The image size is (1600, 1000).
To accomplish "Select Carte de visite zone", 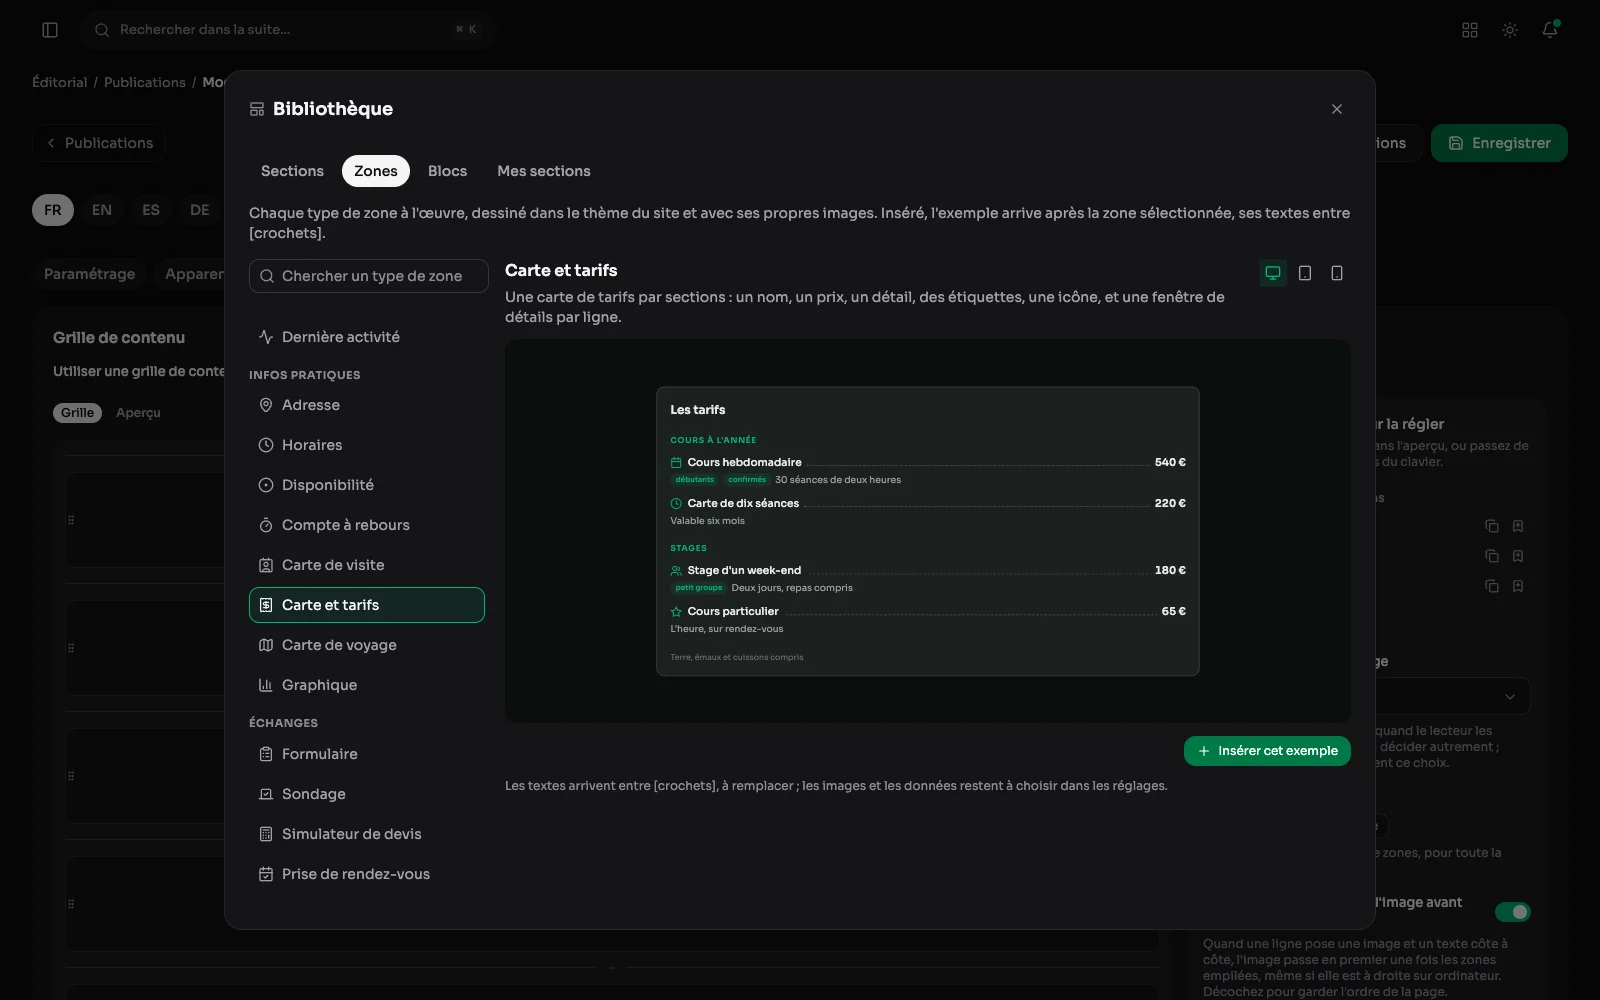I will [x=367, y=565].
